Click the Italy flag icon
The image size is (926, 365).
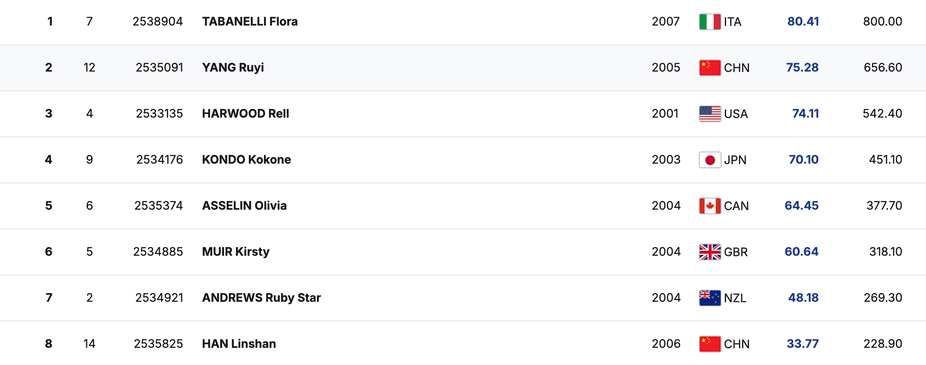[x=710, y=22]
